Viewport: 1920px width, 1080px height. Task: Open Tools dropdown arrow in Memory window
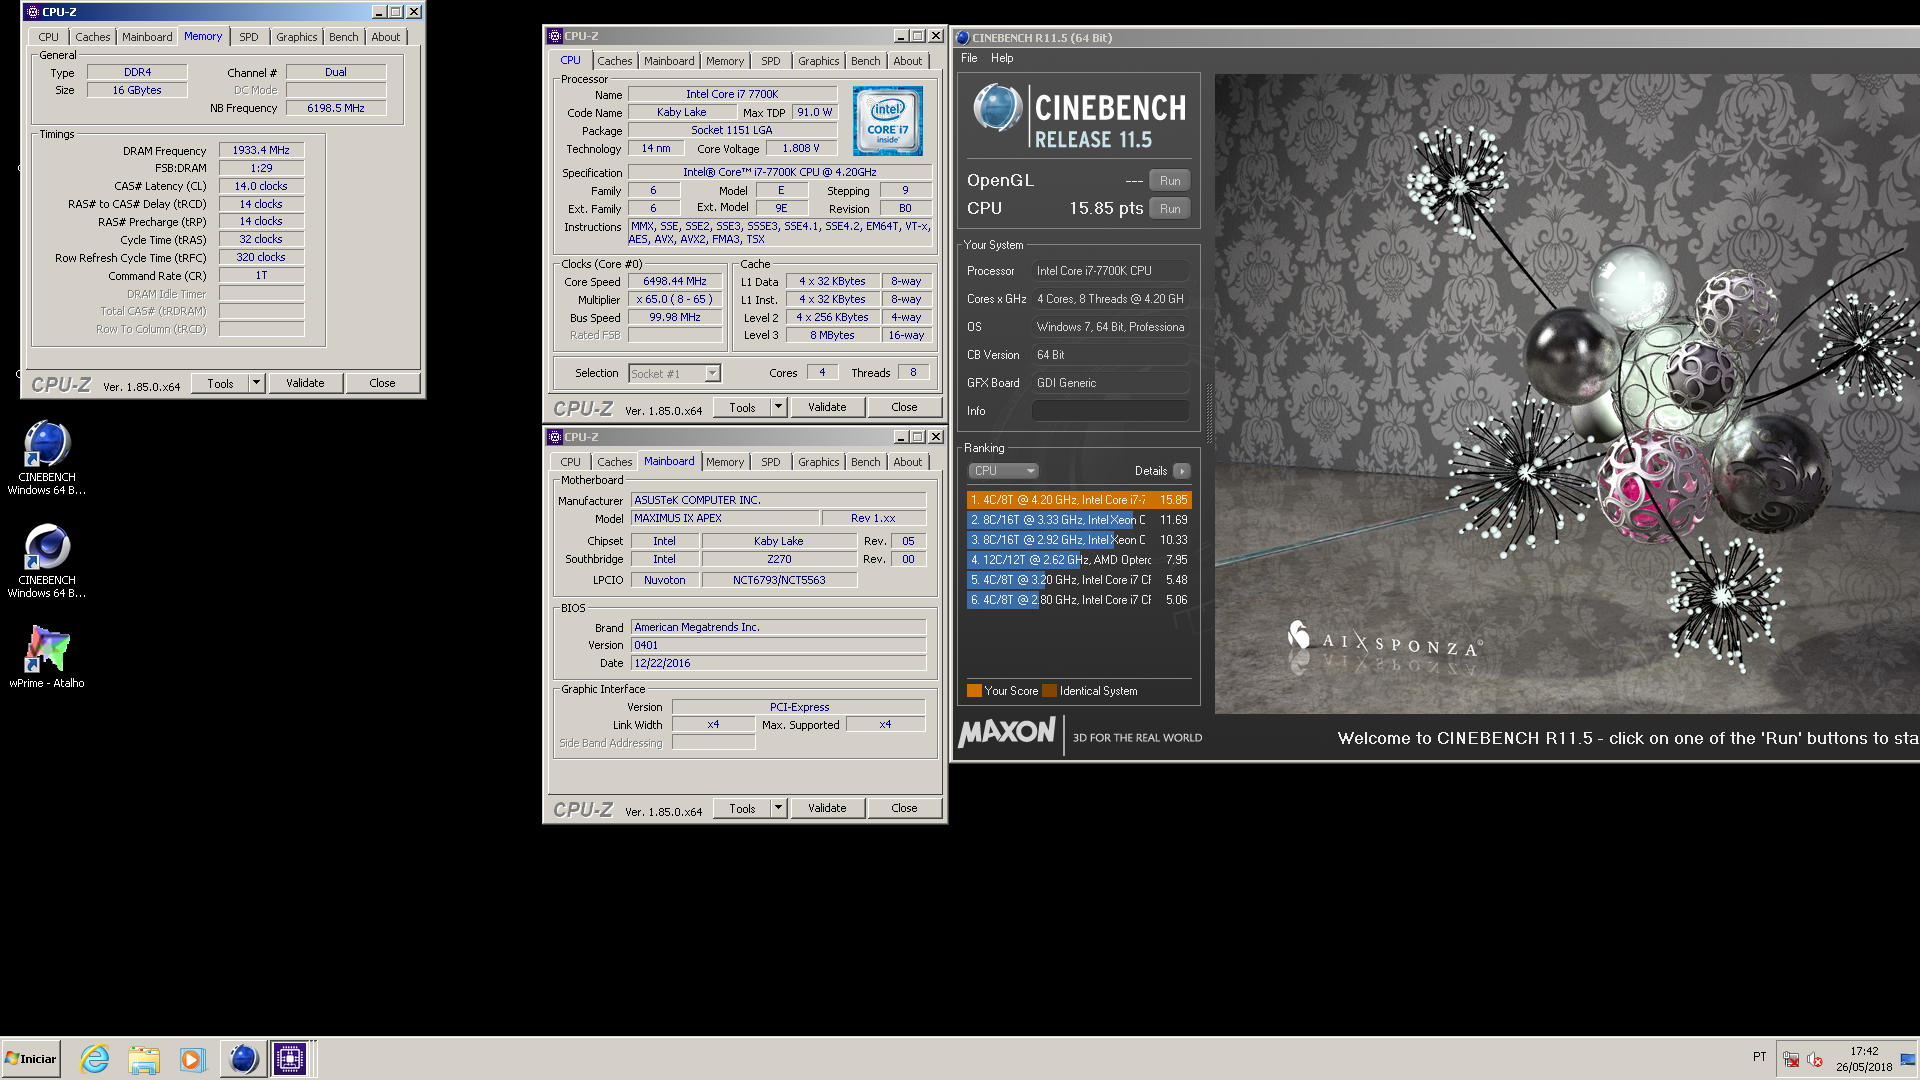256,383
